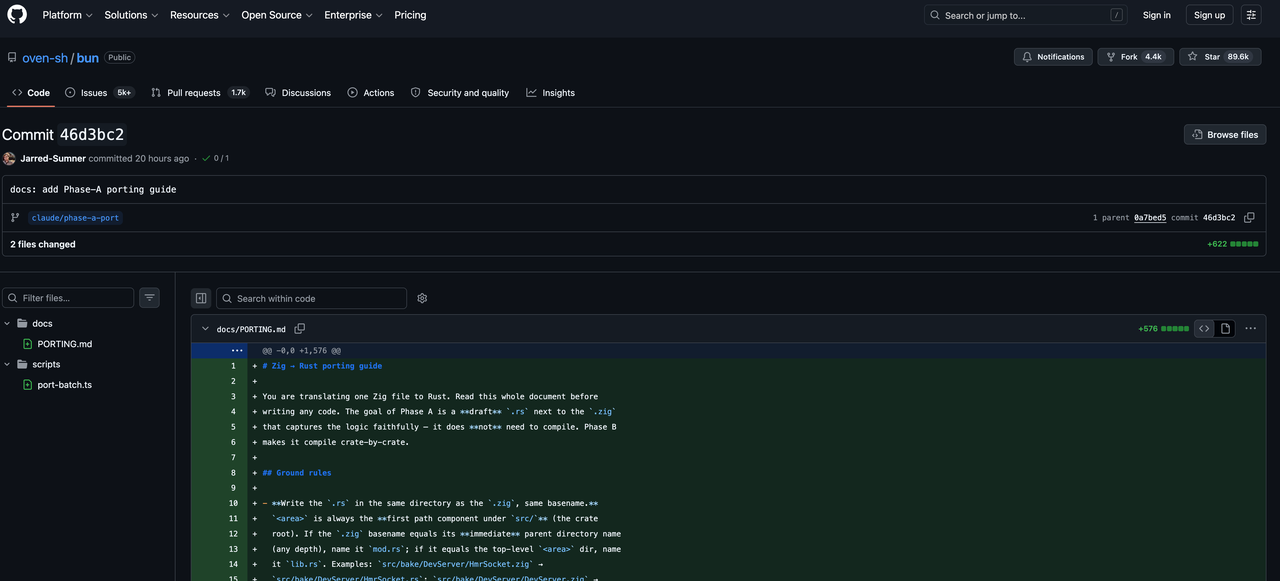Focus the Search or jump to field
This screenshot has height=581, width=1280.
point(1026,15)
